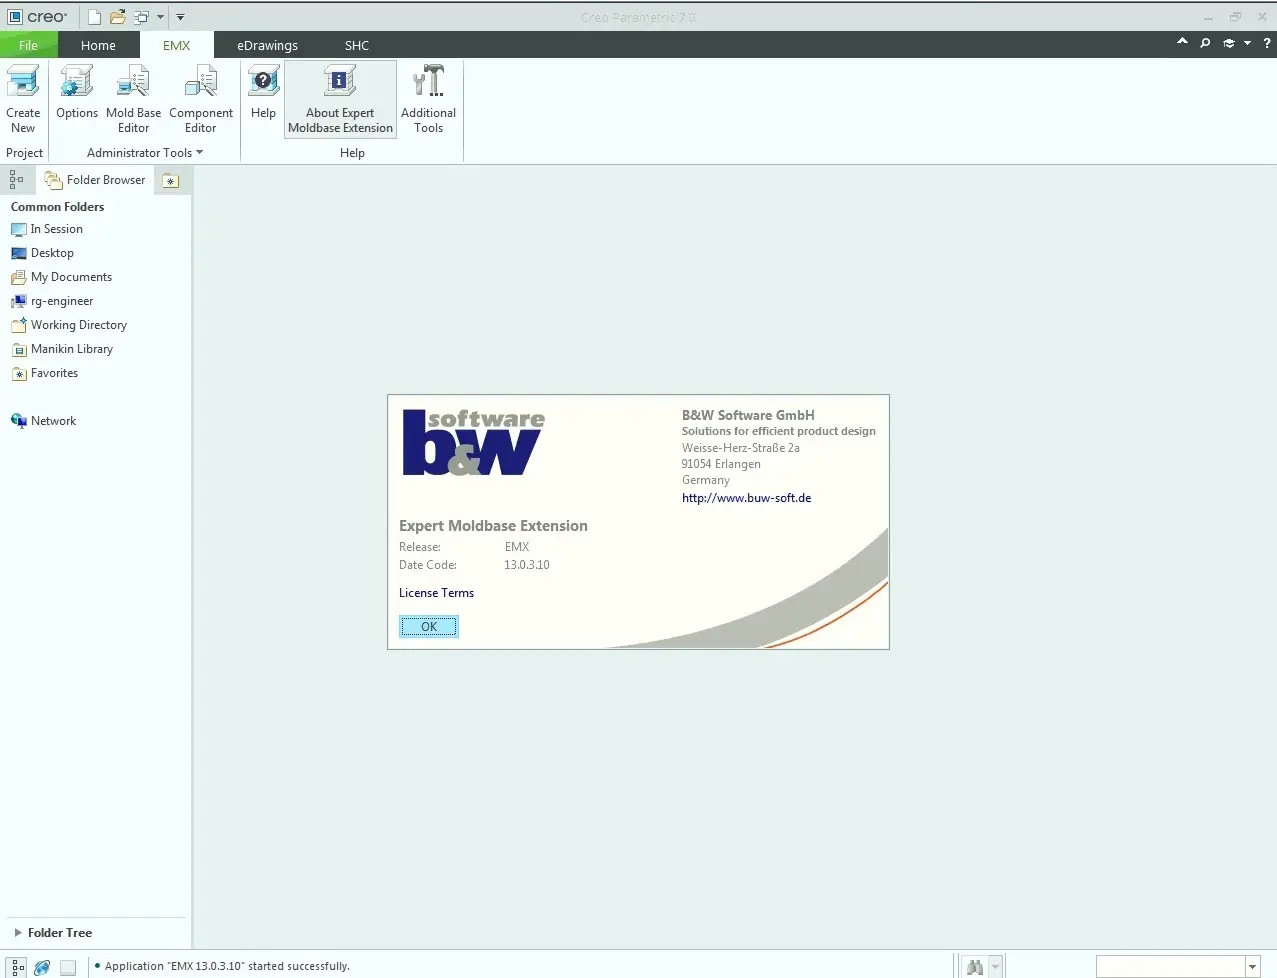The width and height of the screenshot is (1277, 978).
Task: Click the binoculars Find icon in status bar
Action: pyautogui.click(x=975, y=967)
